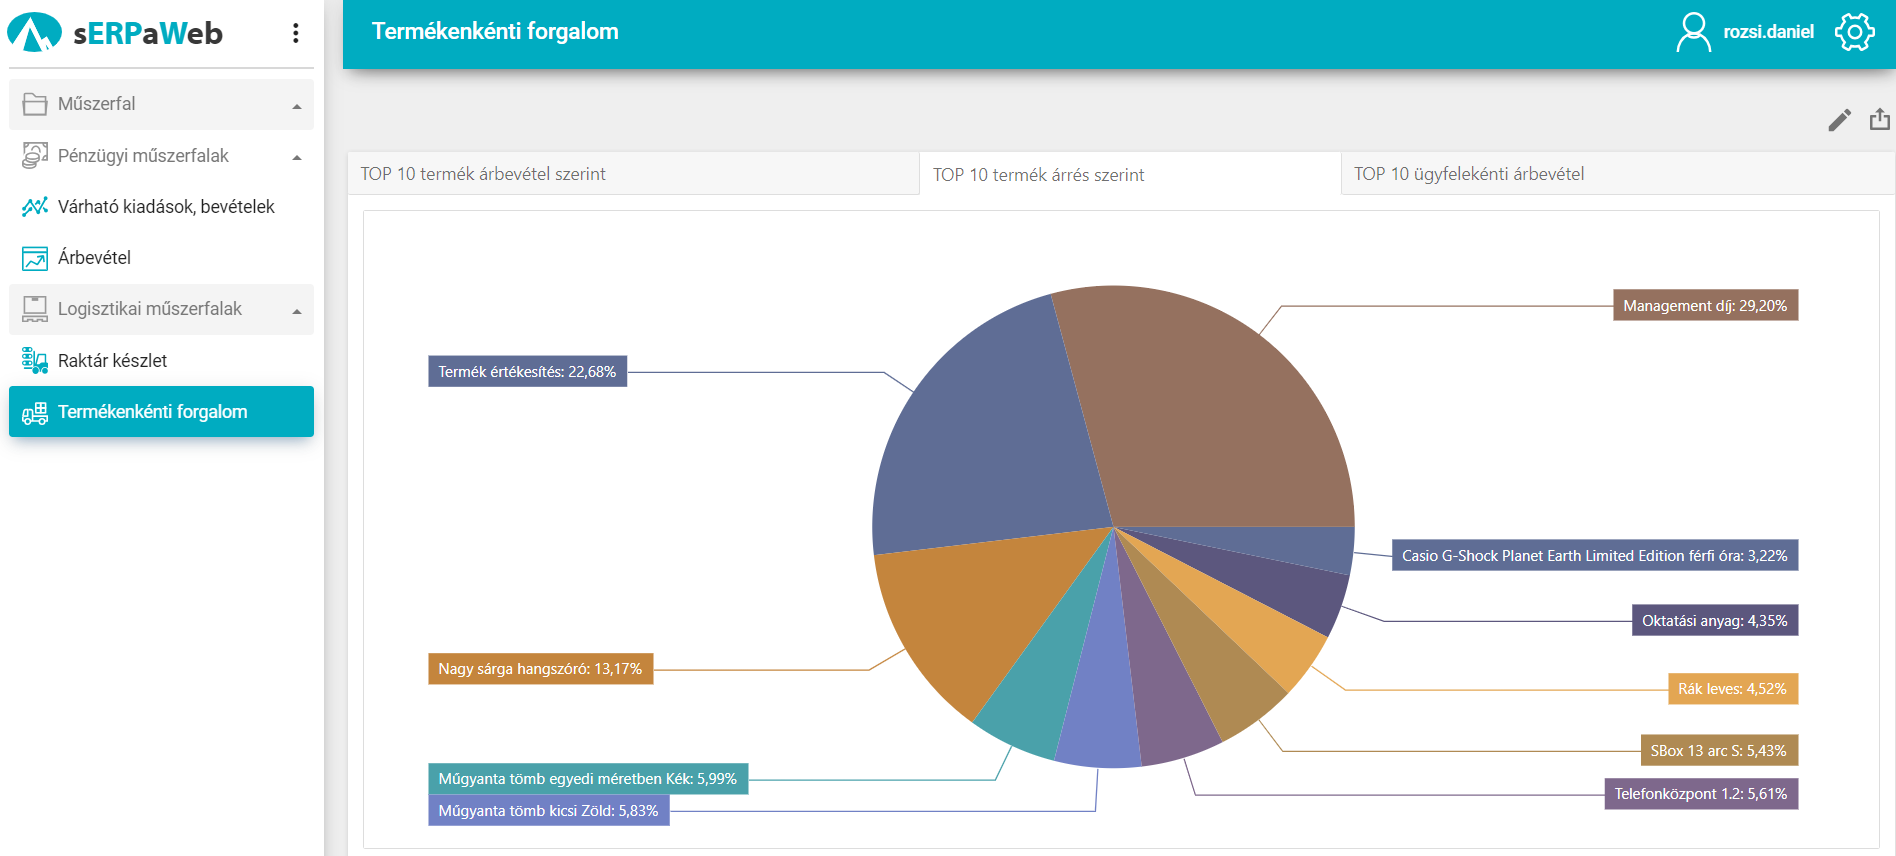This screenshot has width=1896, height=856.
Task: Switch to TOP 10 termék árbevétel szerint tab
Action: click(x=483, y=174)
